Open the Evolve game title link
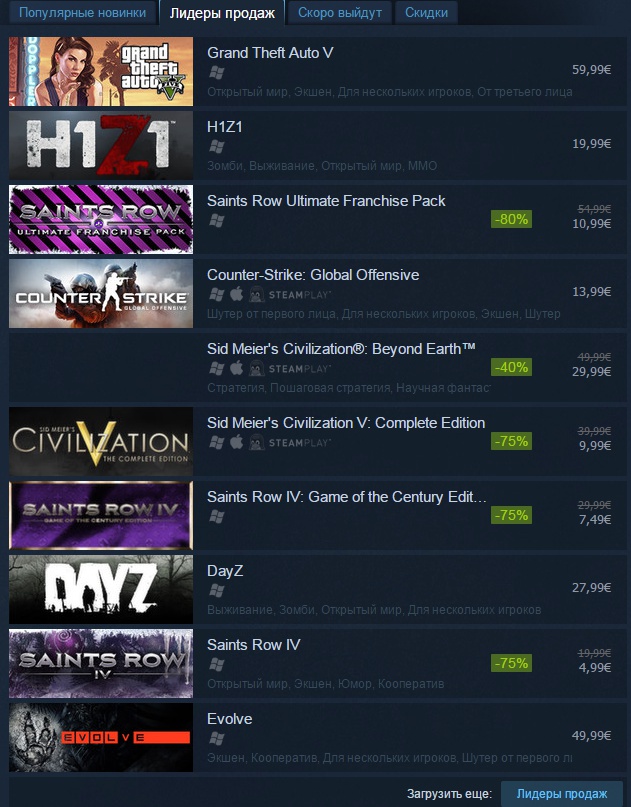Viewport: 631px width, 807px height. 230,719
